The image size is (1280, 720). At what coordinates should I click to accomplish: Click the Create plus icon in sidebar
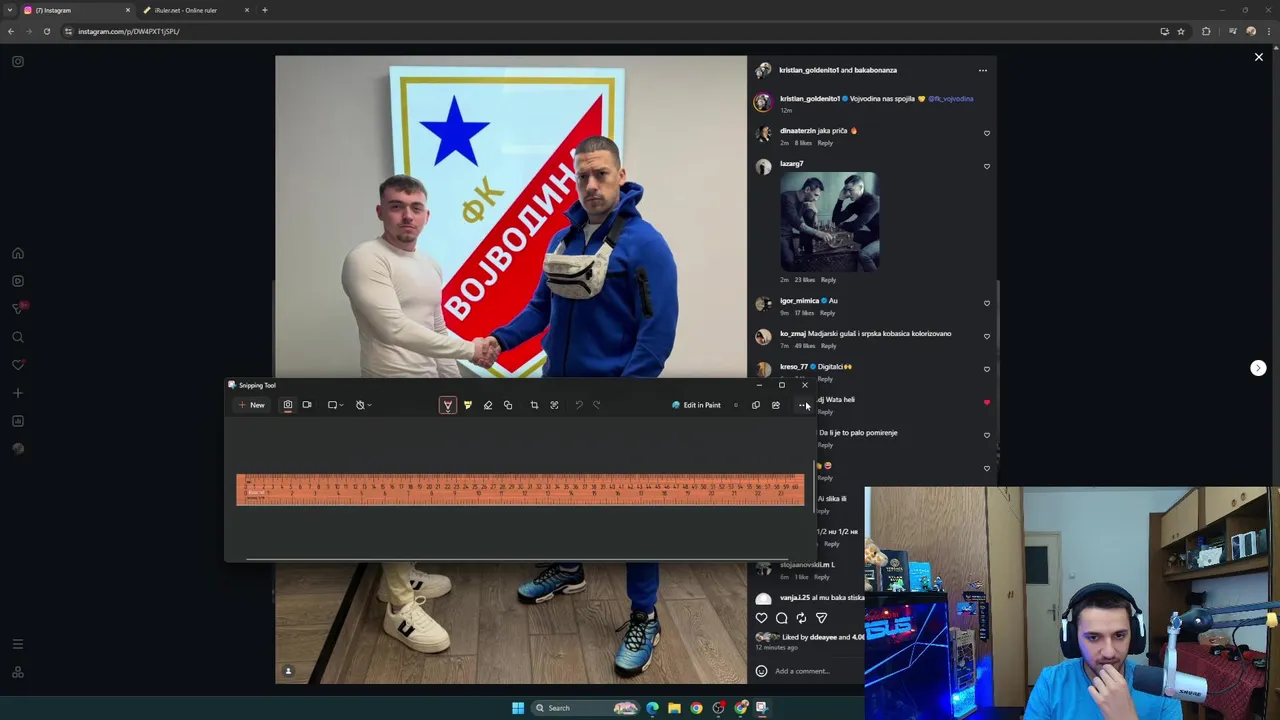click(x=18, y=393)
